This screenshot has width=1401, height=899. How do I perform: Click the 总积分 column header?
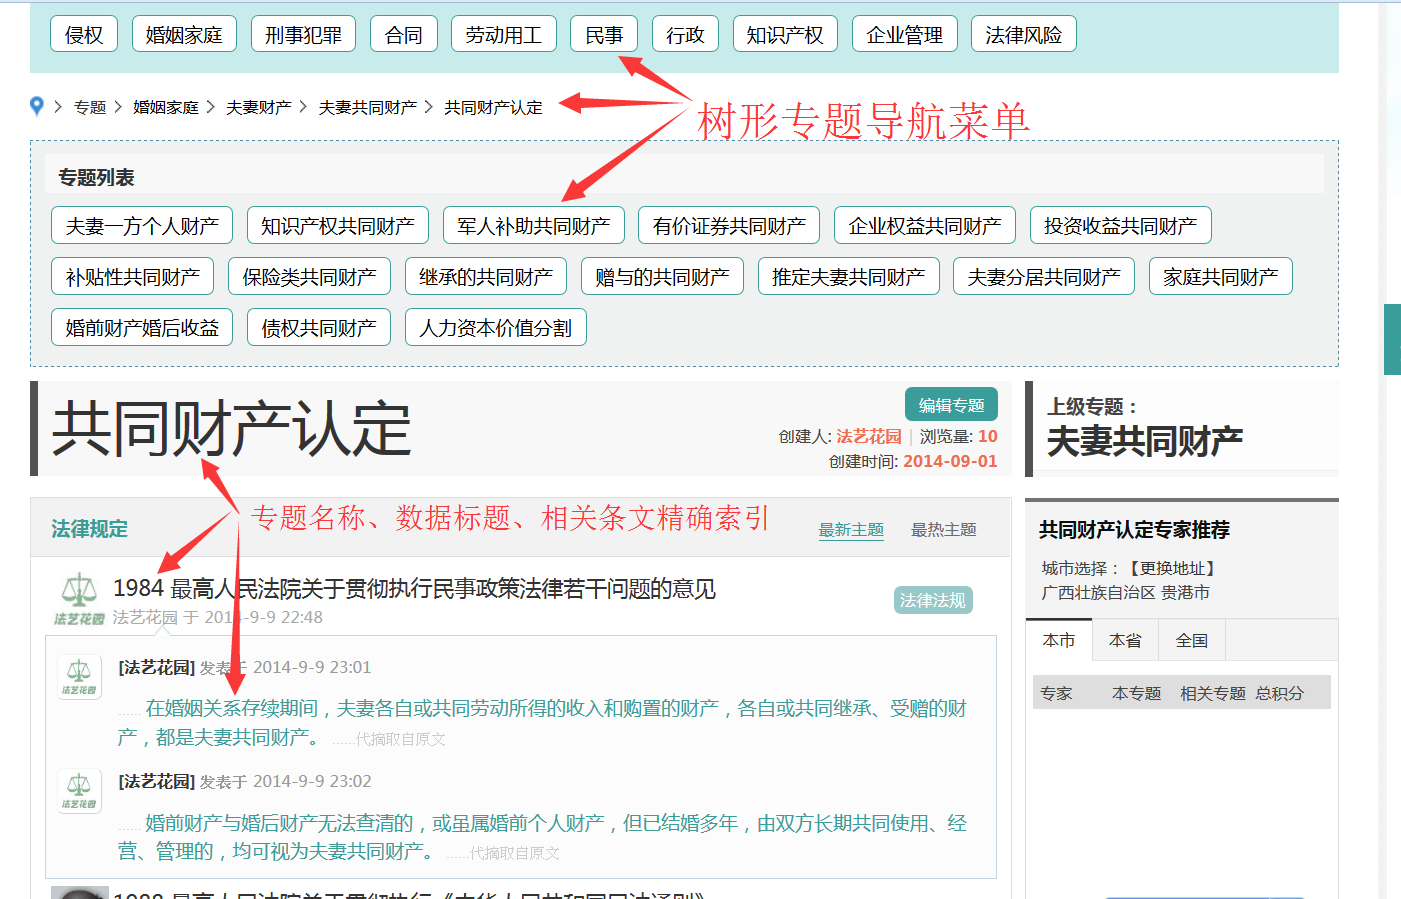[x=1280, y=693]
